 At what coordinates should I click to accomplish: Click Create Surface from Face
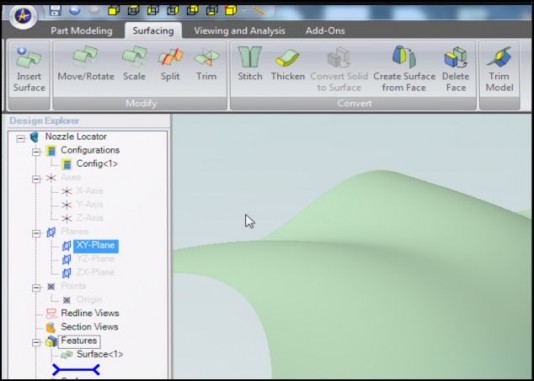(x=404, y=69)
